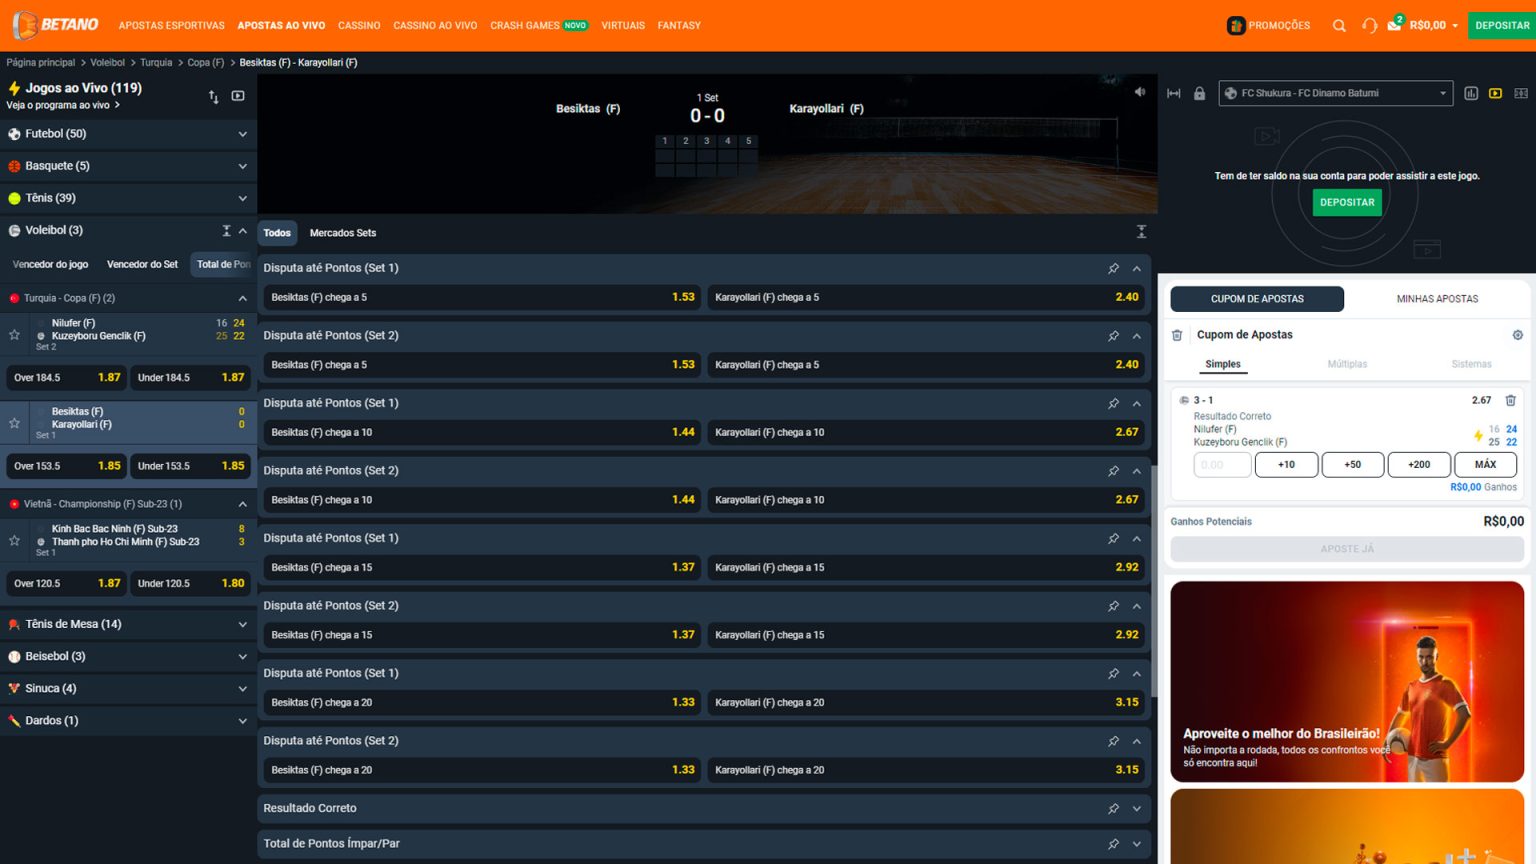The image size is (1536, 864).
Task: Open Cassino ao Vivo menu
Action: tap(435, 25)
